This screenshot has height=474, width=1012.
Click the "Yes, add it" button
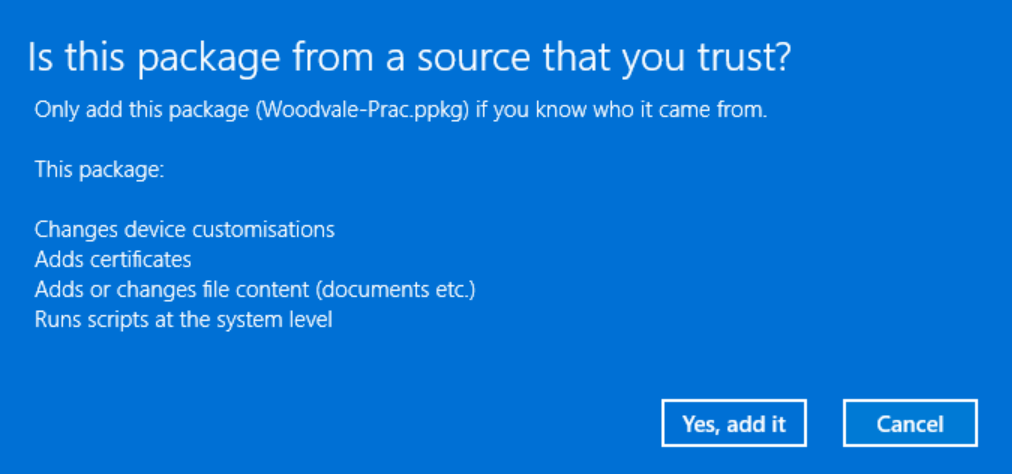[x=734, y=423]
